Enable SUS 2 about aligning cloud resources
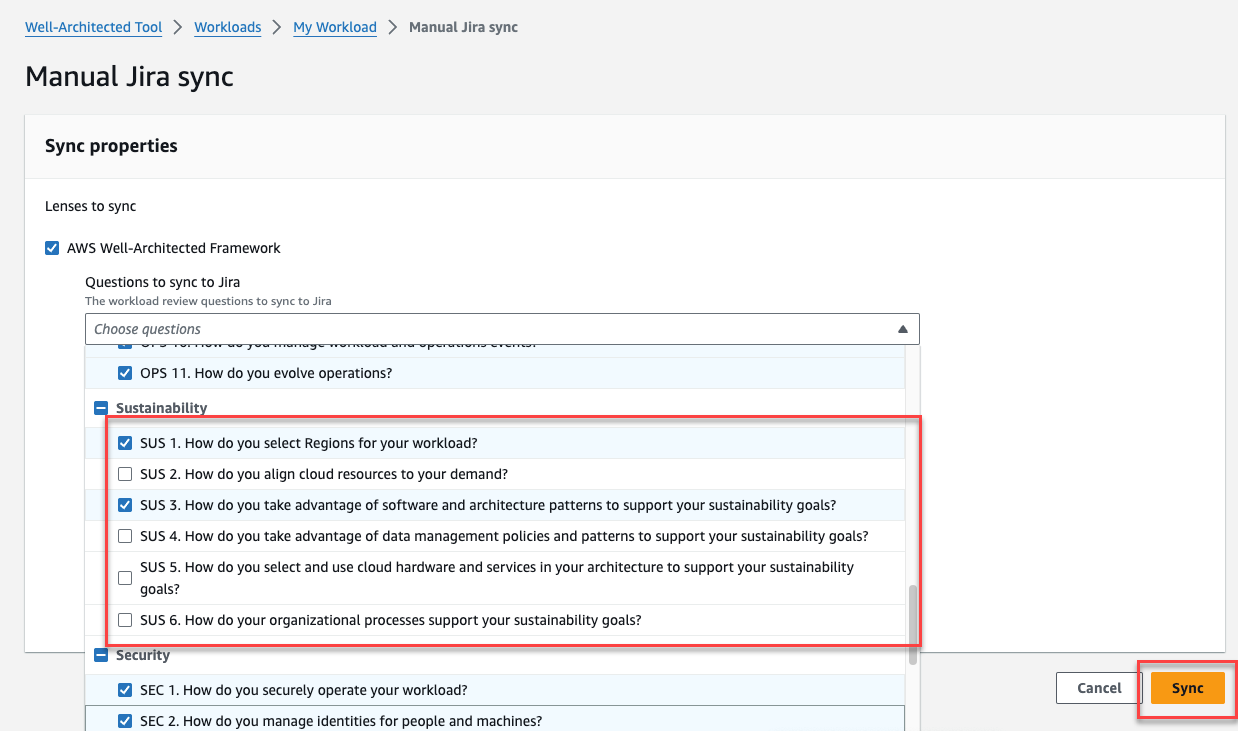This screenshot has width=1238, height=731. tap(124, 473)
